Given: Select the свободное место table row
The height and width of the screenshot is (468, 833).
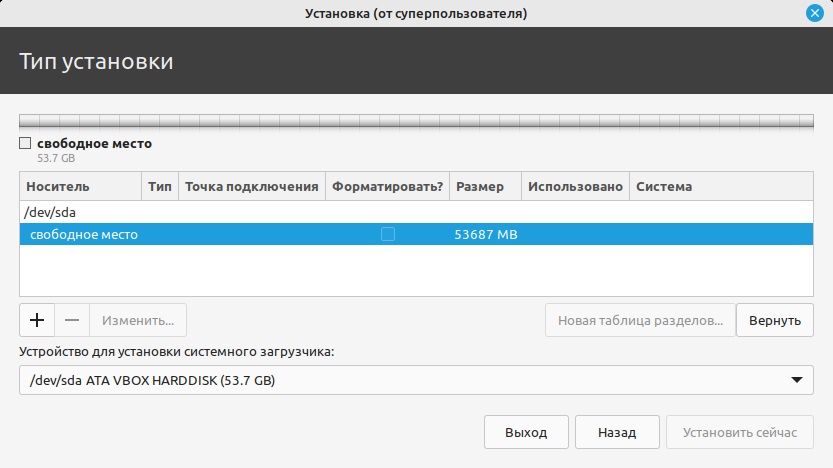Looking at the screenshot, I should (84, 234).
